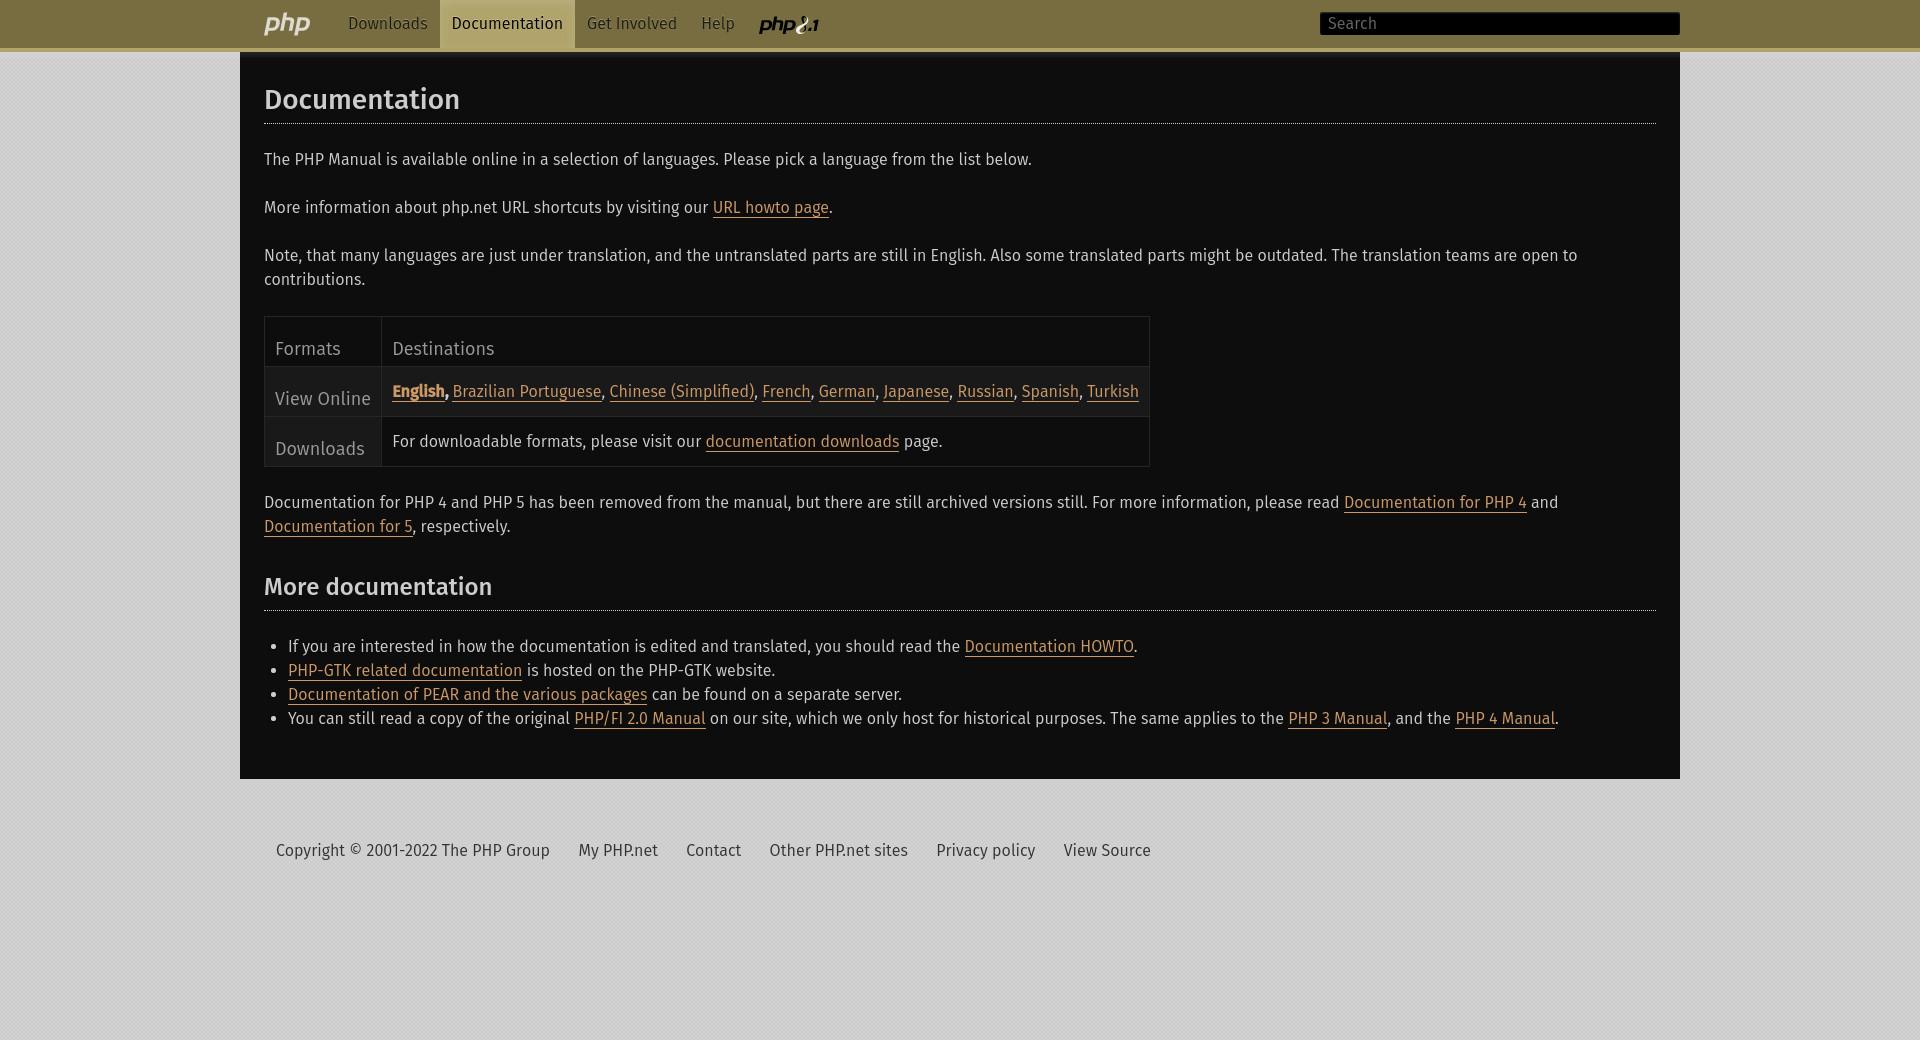Click the View Online row label
This screenshot has height=1040, width=1920.
[323, 392]
